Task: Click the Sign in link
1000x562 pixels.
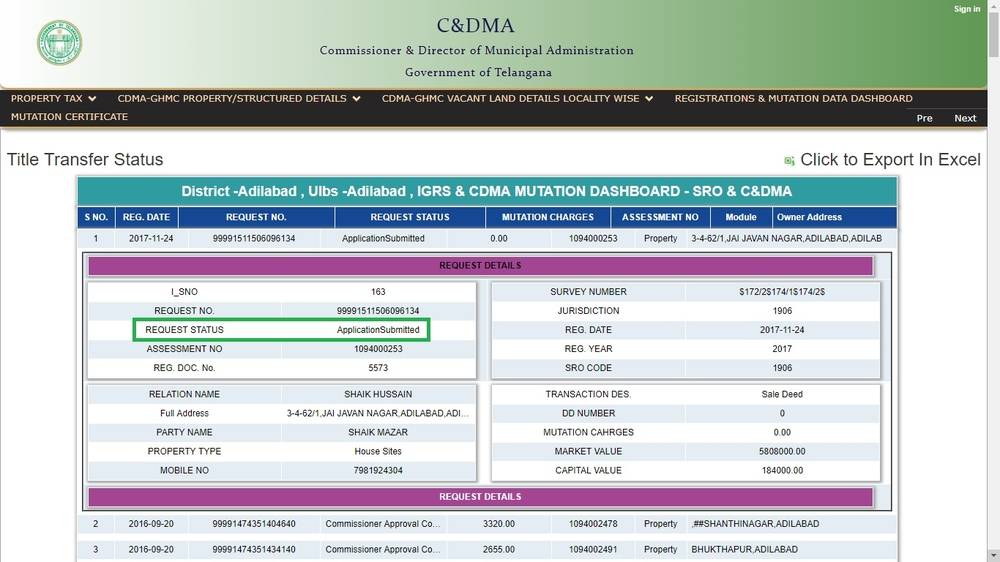Action: click(x=967, y=9)
